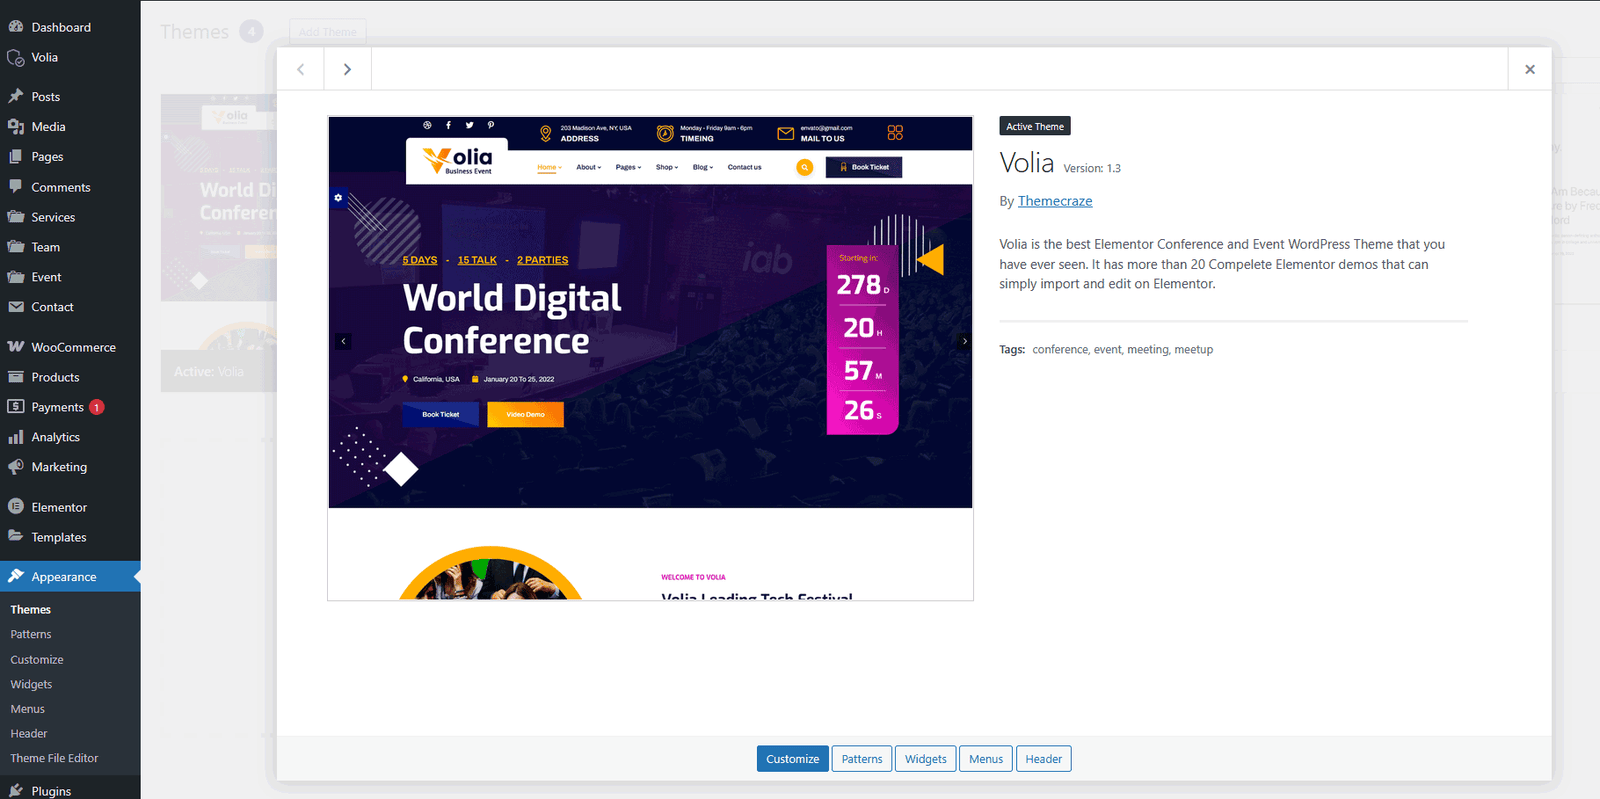Open the WooCommerce icon in sidebar
Screen dimensions: 1600x799
pos(16,347)
